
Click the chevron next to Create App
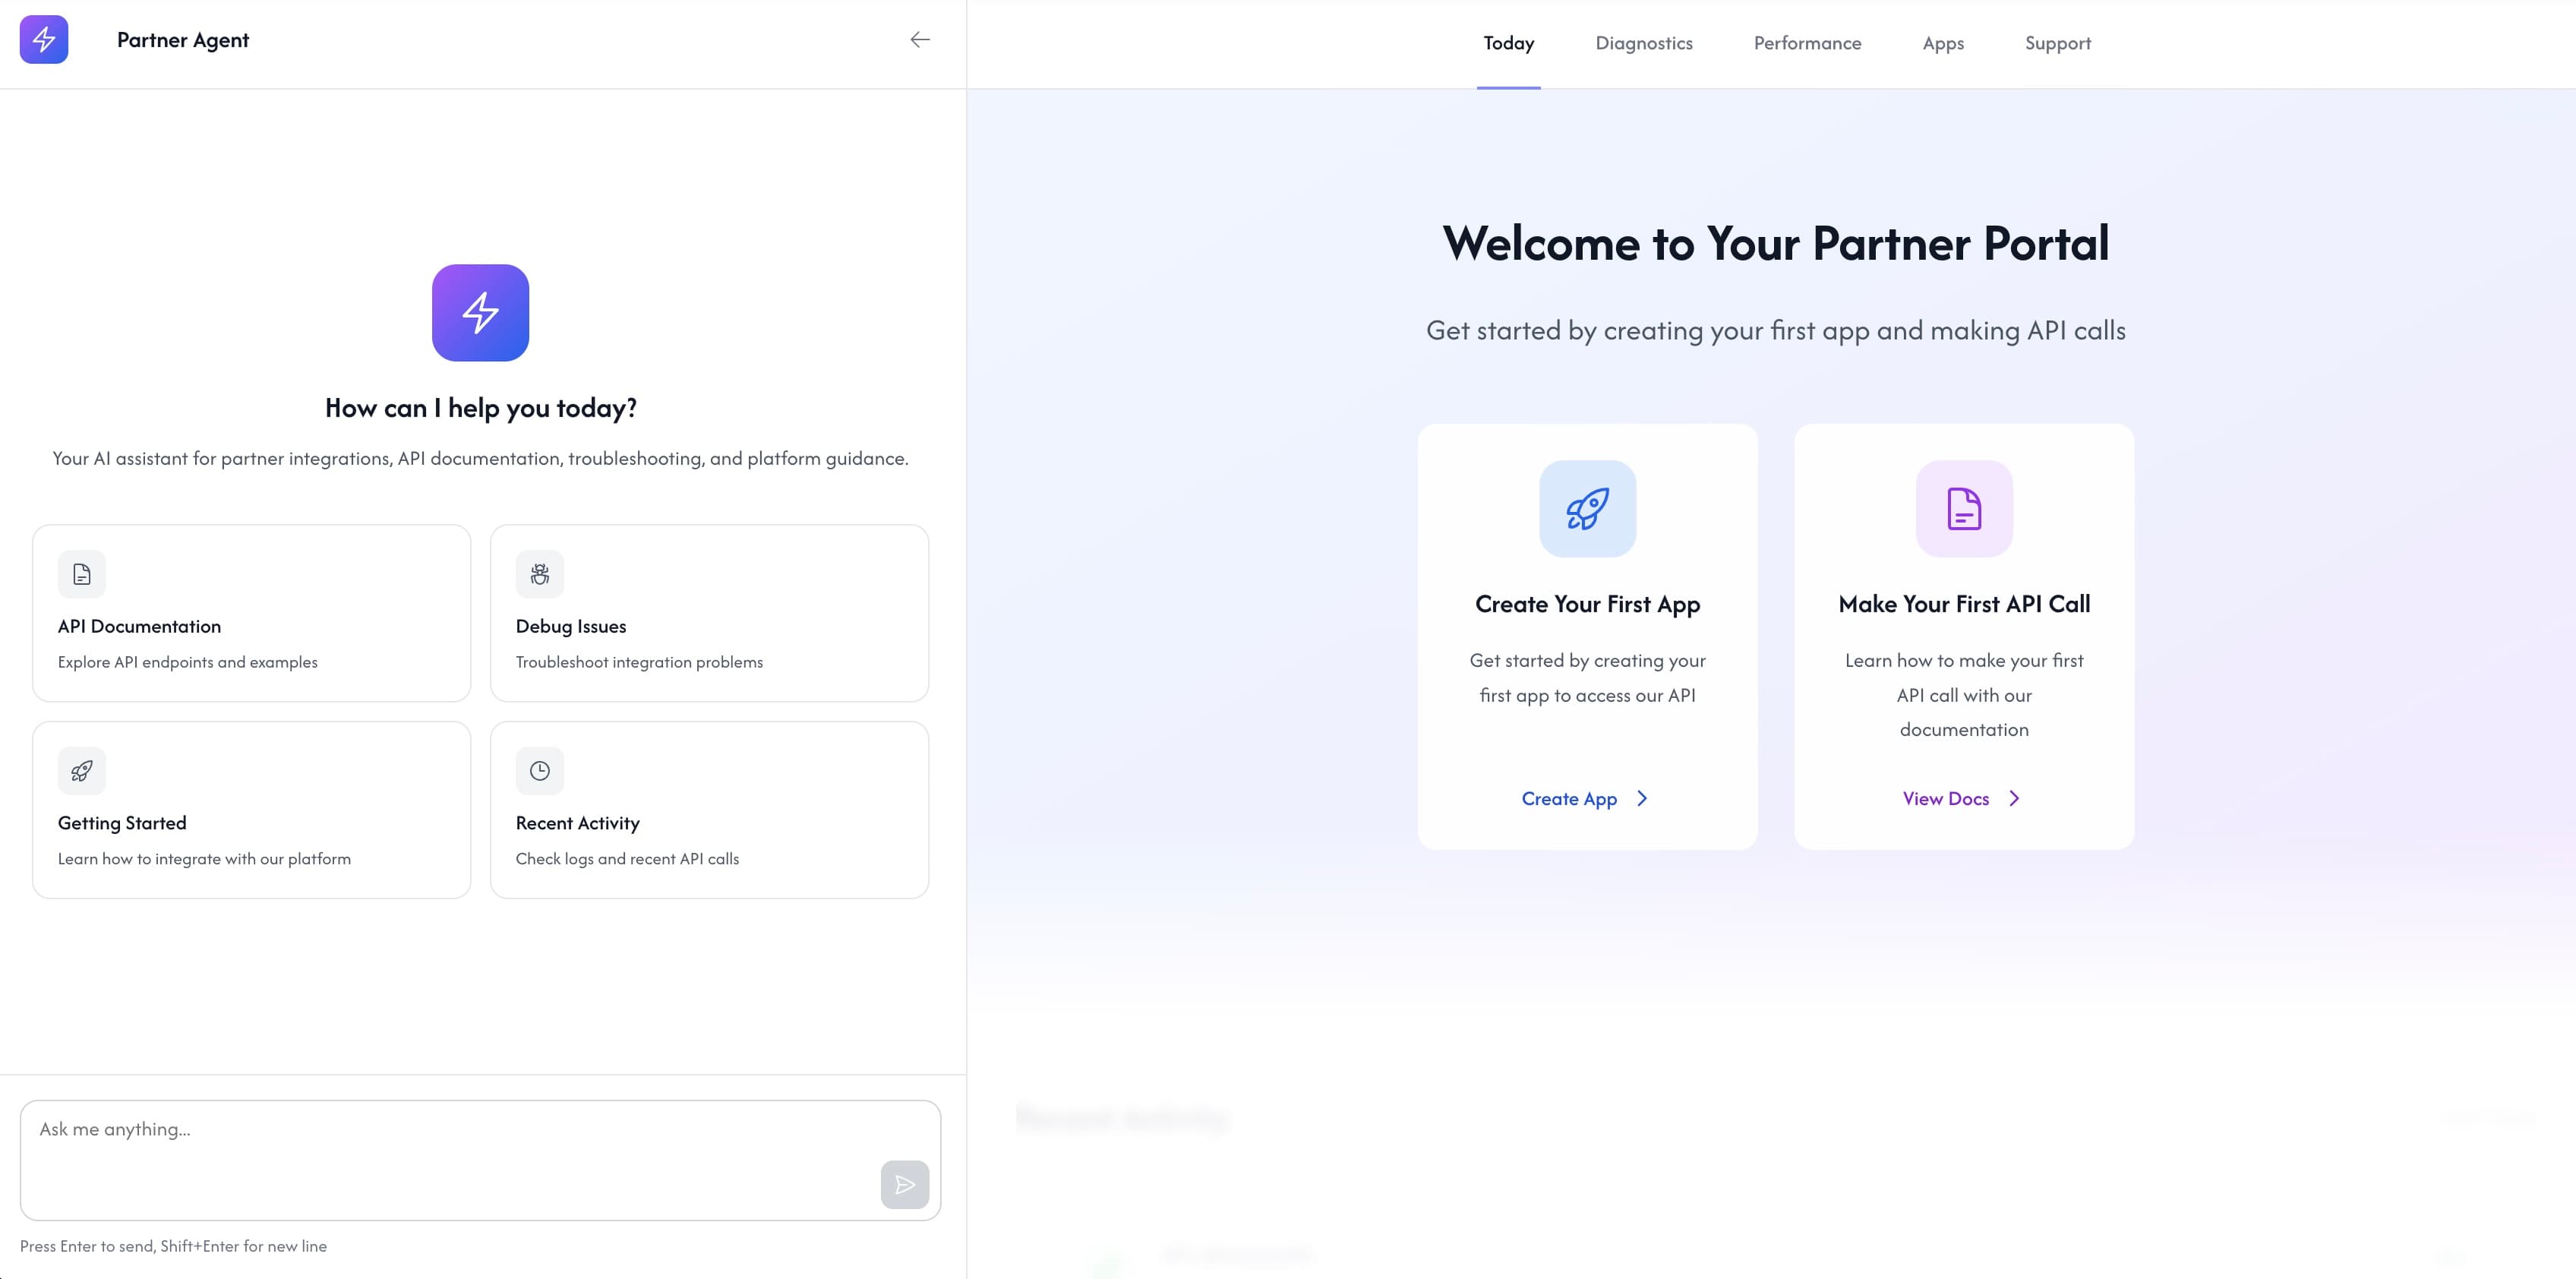(1643, 798)
